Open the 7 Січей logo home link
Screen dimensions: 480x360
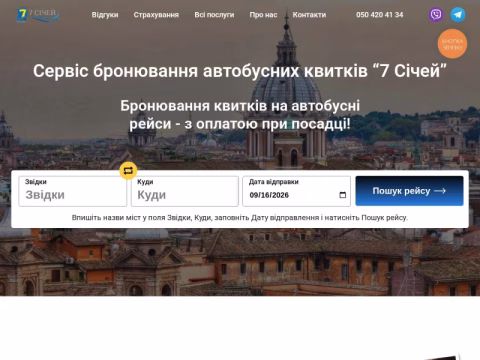pyautogui.click(x=38, y=15)
